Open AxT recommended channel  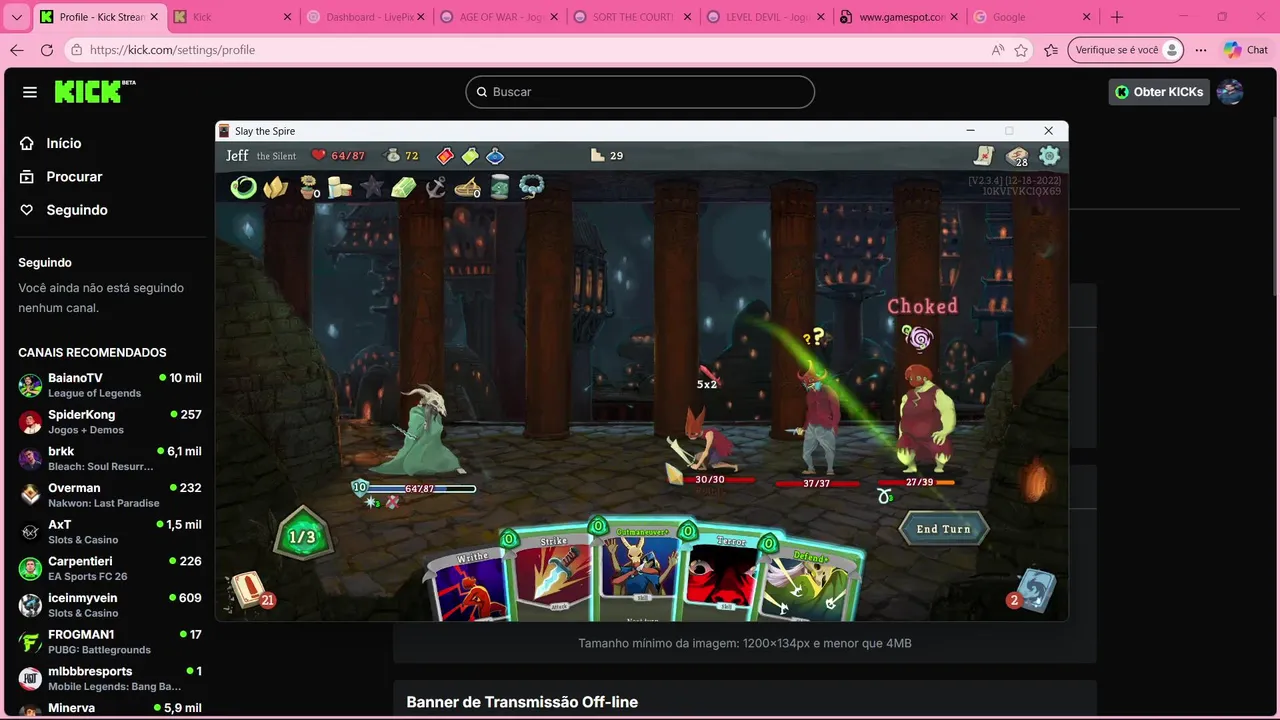point(110,531)
